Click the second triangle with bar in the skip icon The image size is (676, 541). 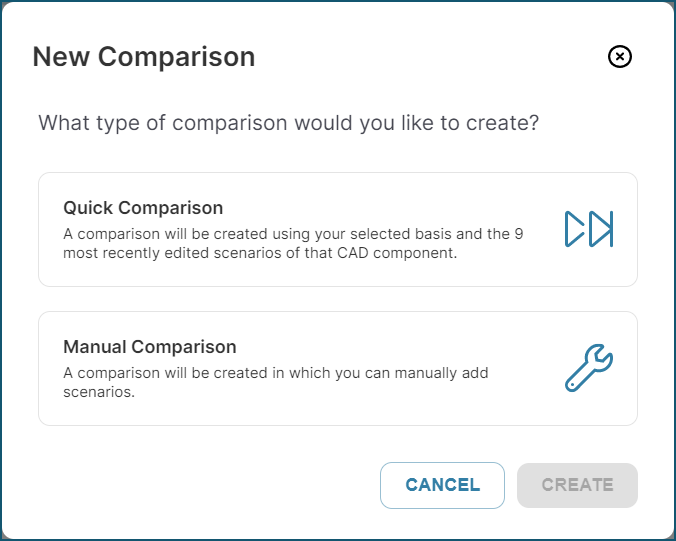601,229
